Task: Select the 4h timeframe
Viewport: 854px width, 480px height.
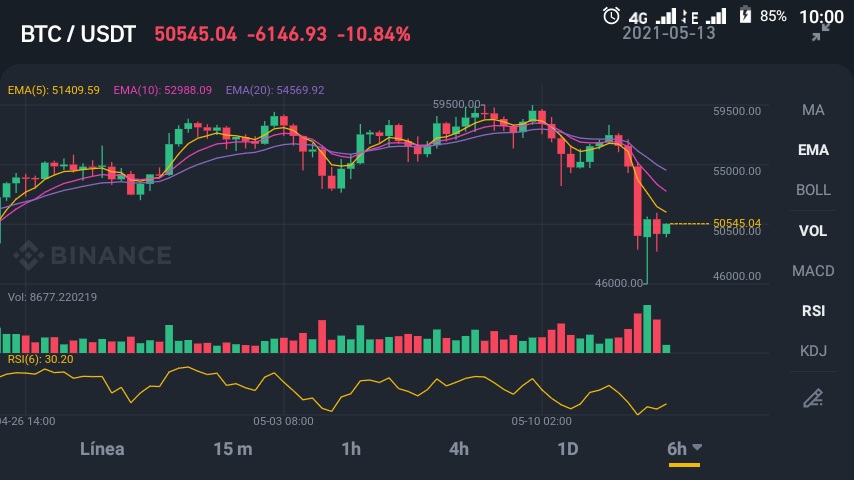Action: point(459,449)
